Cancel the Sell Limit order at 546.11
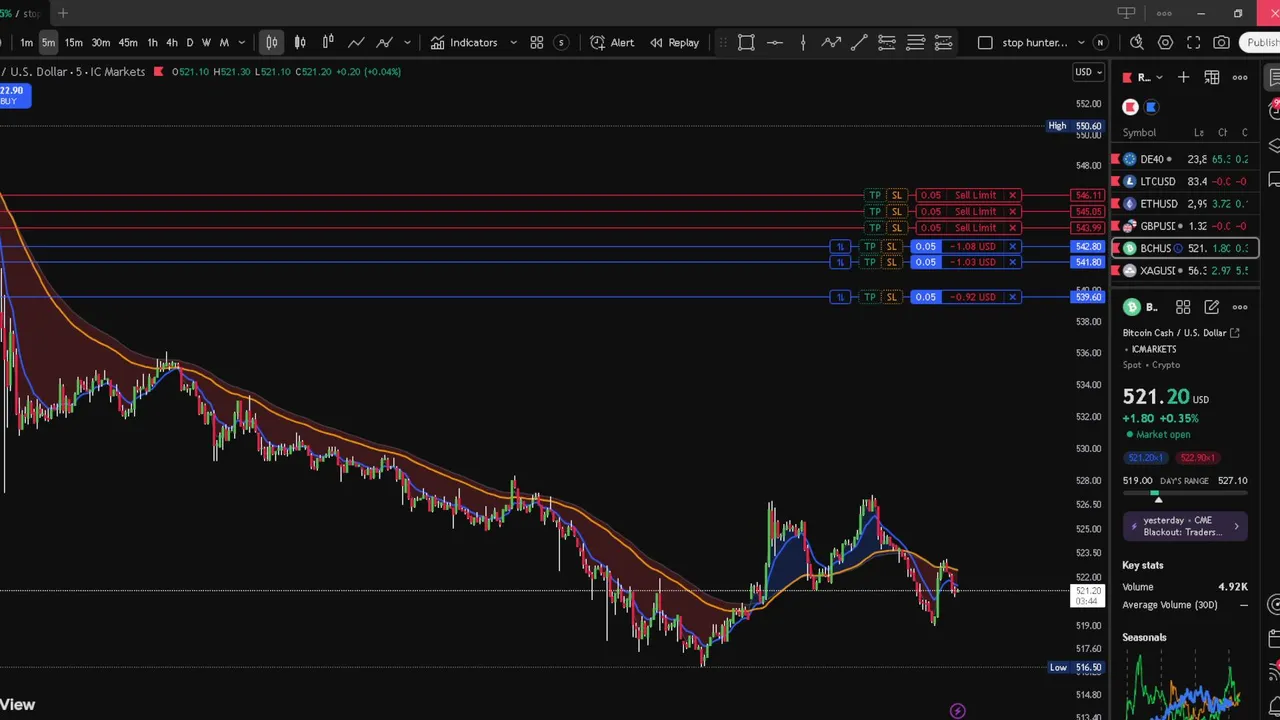 click(1012, 195)
